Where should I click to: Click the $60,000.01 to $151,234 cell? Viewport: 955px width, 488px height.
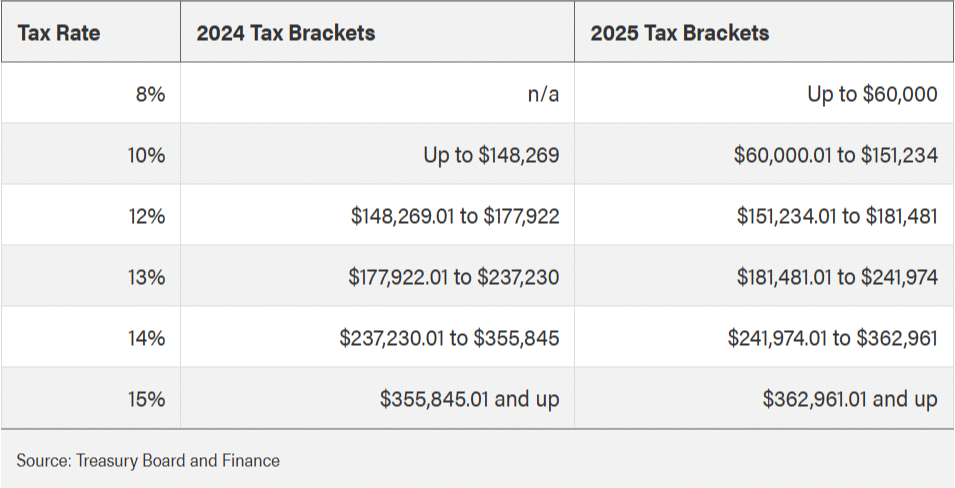[835, 155]
